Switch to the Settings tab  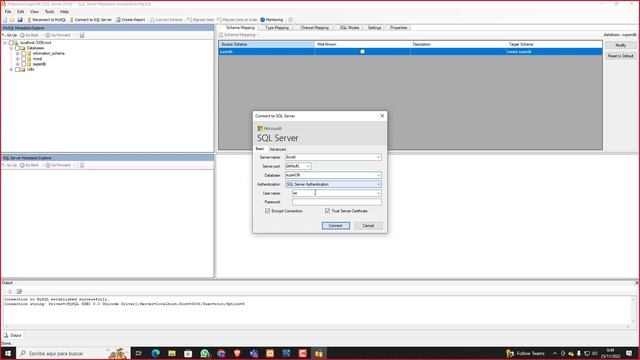(x=374, y=28)
